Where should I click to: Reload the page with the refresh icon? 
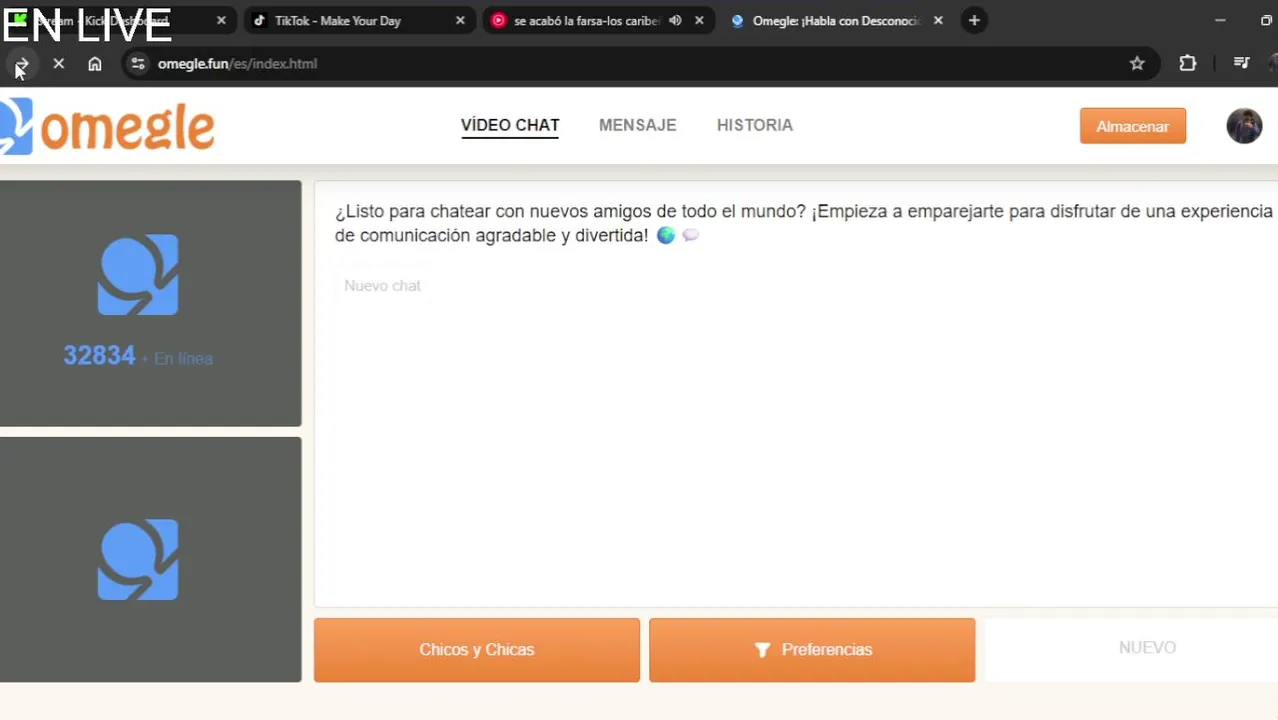pyautogui.click(x=21, y=64)
